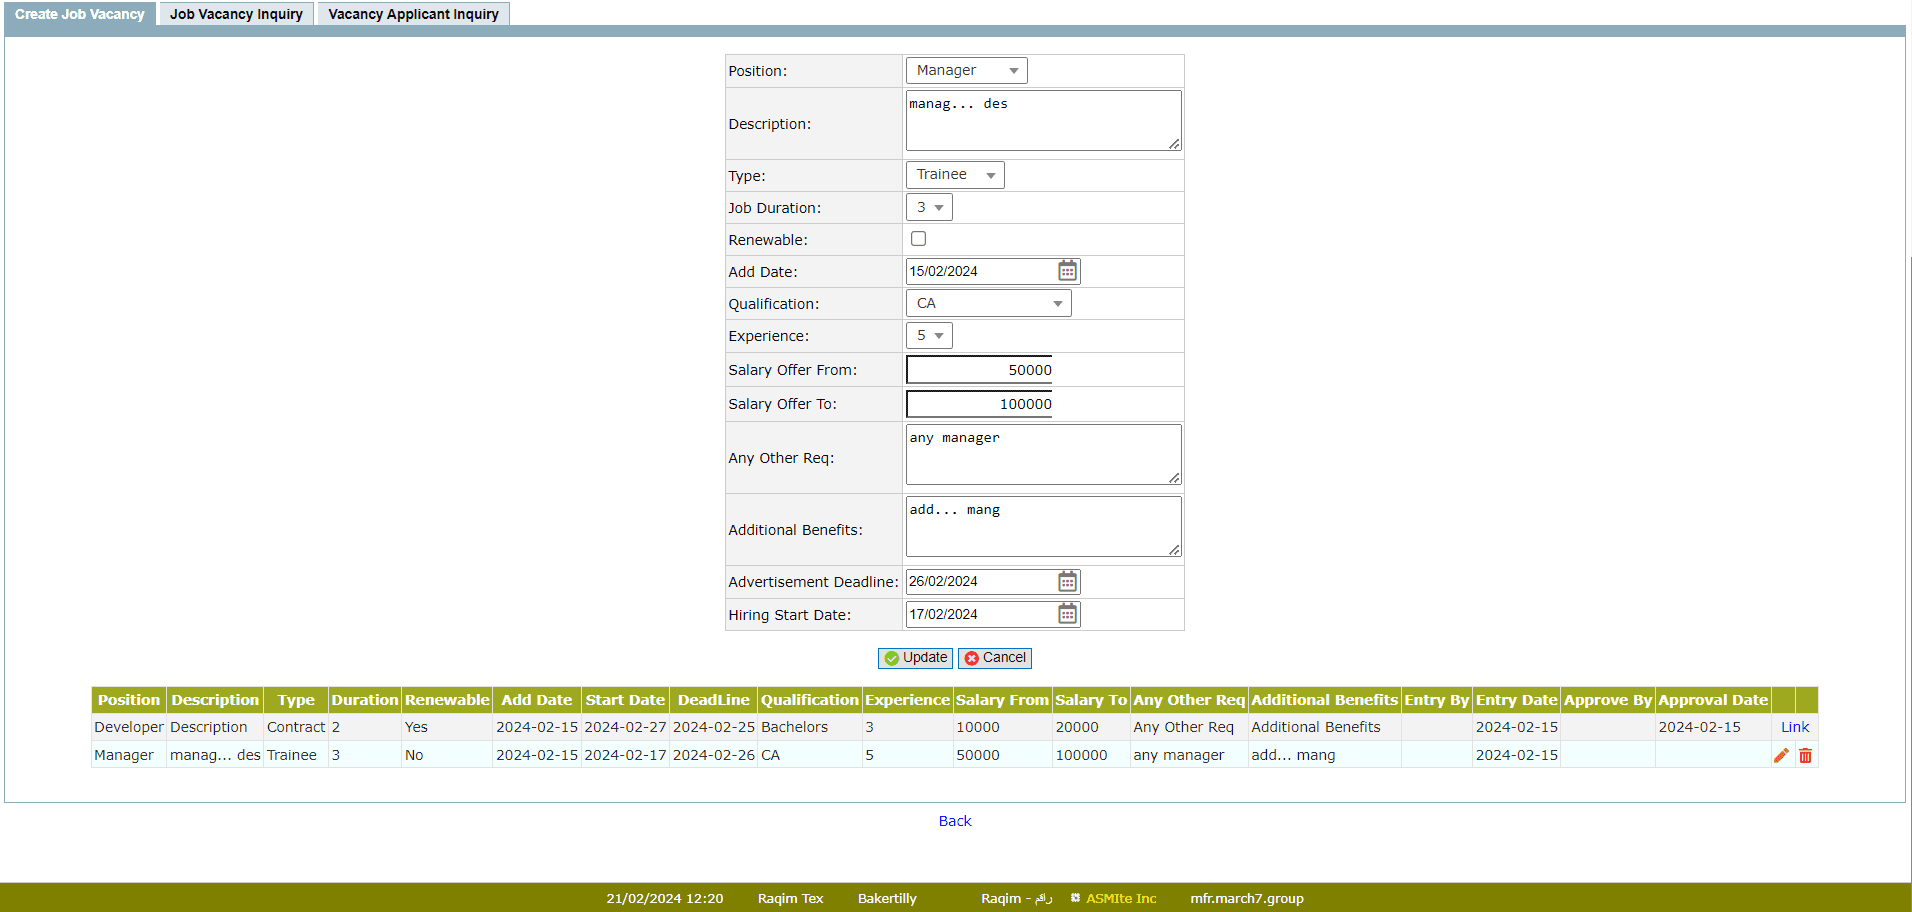Open the Advertisement Deadline calendar picker

1067,582
